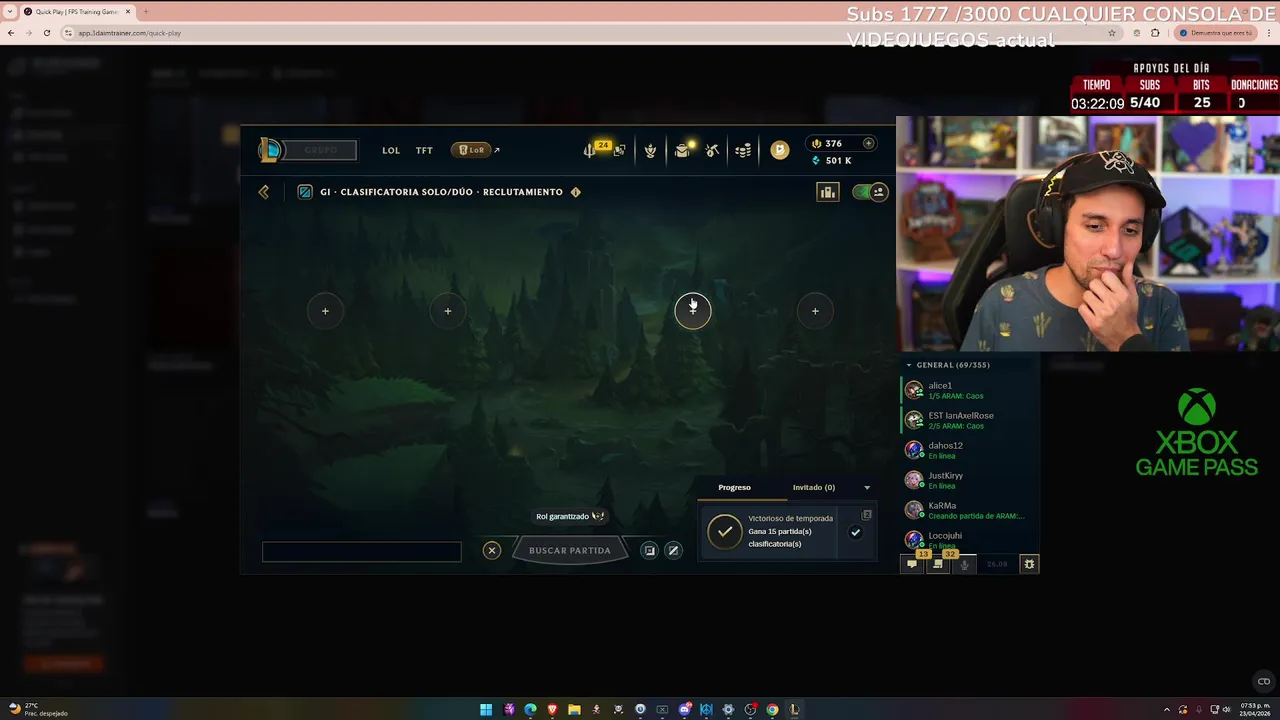The height and width of the screenshot is (720, 1280).
Task: Open missions panel icon with 32 badge
Action: pyautogui.click(x=938, y=563)
